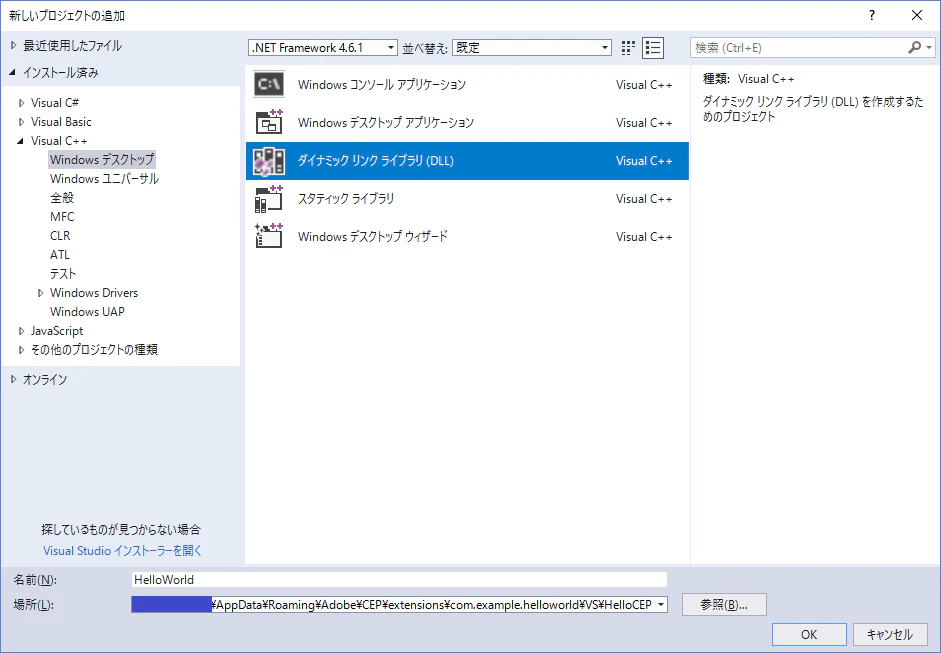Open the help question mark button

click(x=871, y=16)
